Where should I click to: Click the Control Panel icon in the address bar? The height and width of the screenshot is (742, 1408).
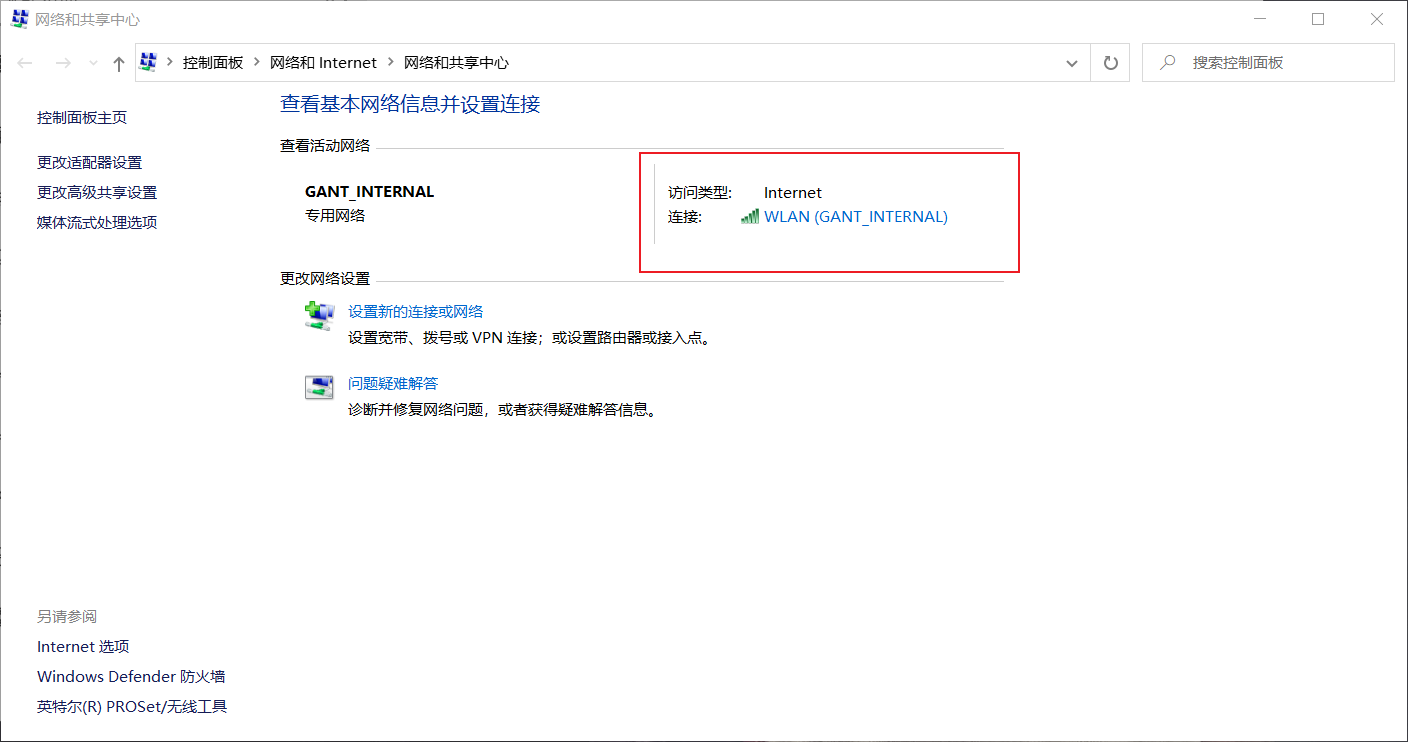click(x=149, y=62)
